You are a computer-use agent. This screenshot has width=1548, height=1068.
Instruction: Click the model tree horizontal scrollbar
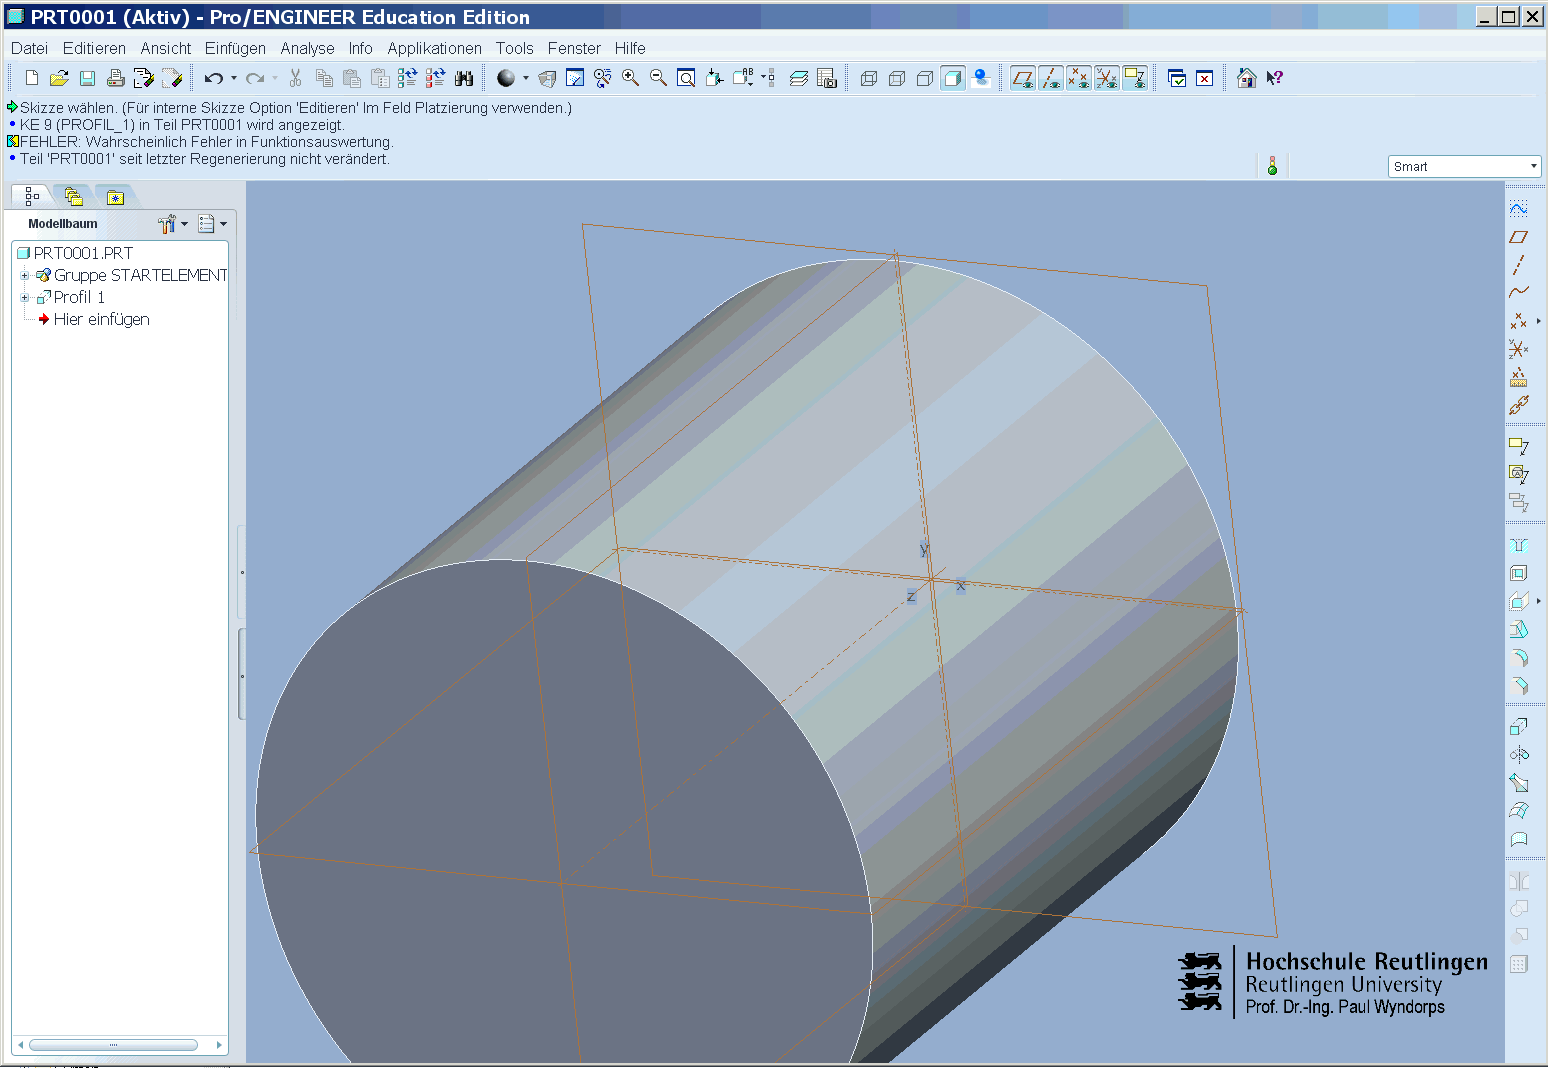[x=113, y=1045]
